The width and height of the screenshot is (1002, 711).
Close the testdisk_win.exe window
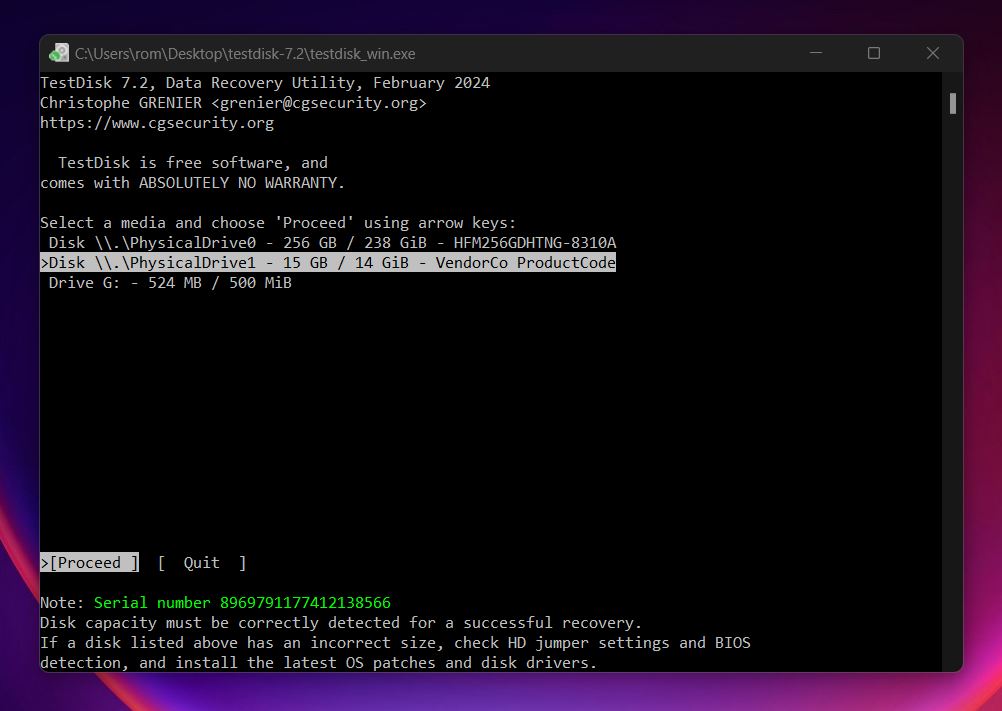933,53
